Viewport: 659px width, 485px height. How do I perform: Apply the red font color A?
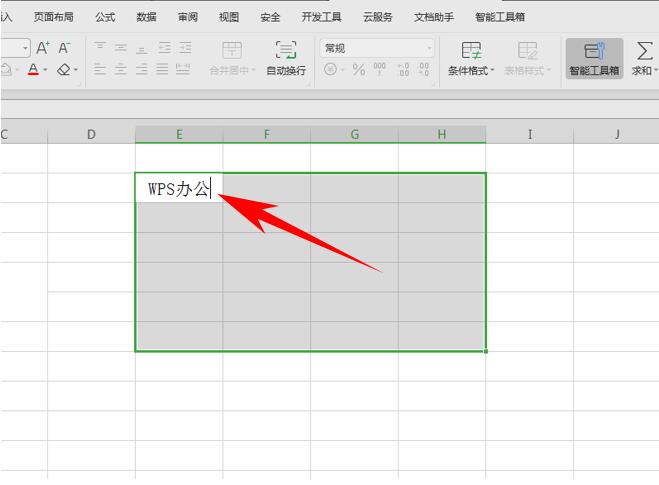click(33, 69)
